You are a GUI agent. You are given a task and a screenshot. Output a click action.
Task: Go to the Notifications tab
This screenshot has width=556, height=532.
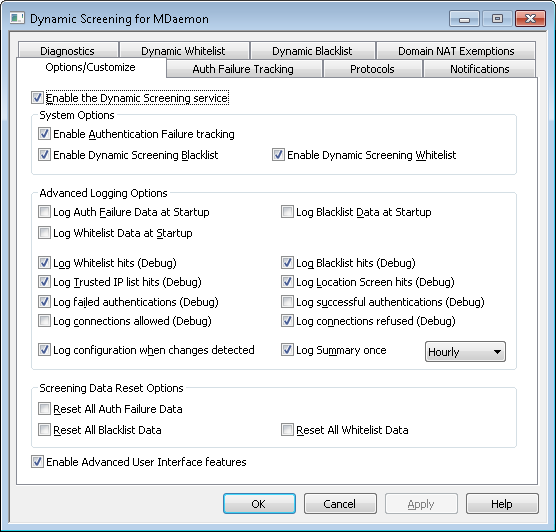[479, 69]
